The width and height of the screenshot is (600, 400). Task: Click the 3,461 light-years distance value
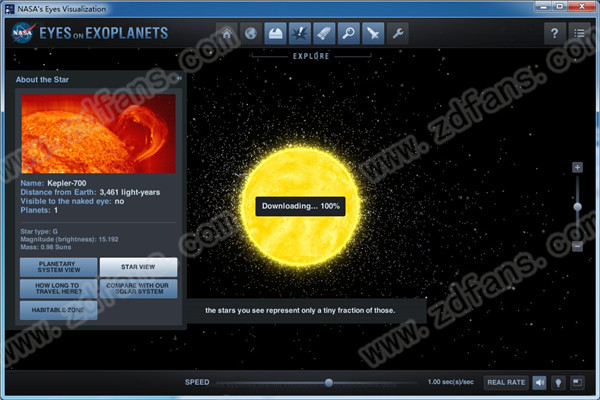coord(130,192)
